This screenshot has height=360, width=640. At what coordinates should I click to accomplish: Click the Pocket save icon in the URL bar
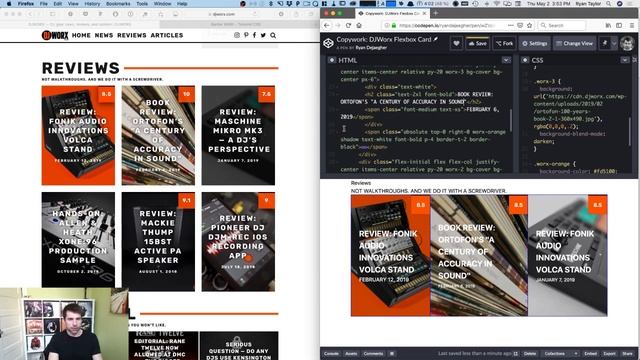click(x=520, y=25)
